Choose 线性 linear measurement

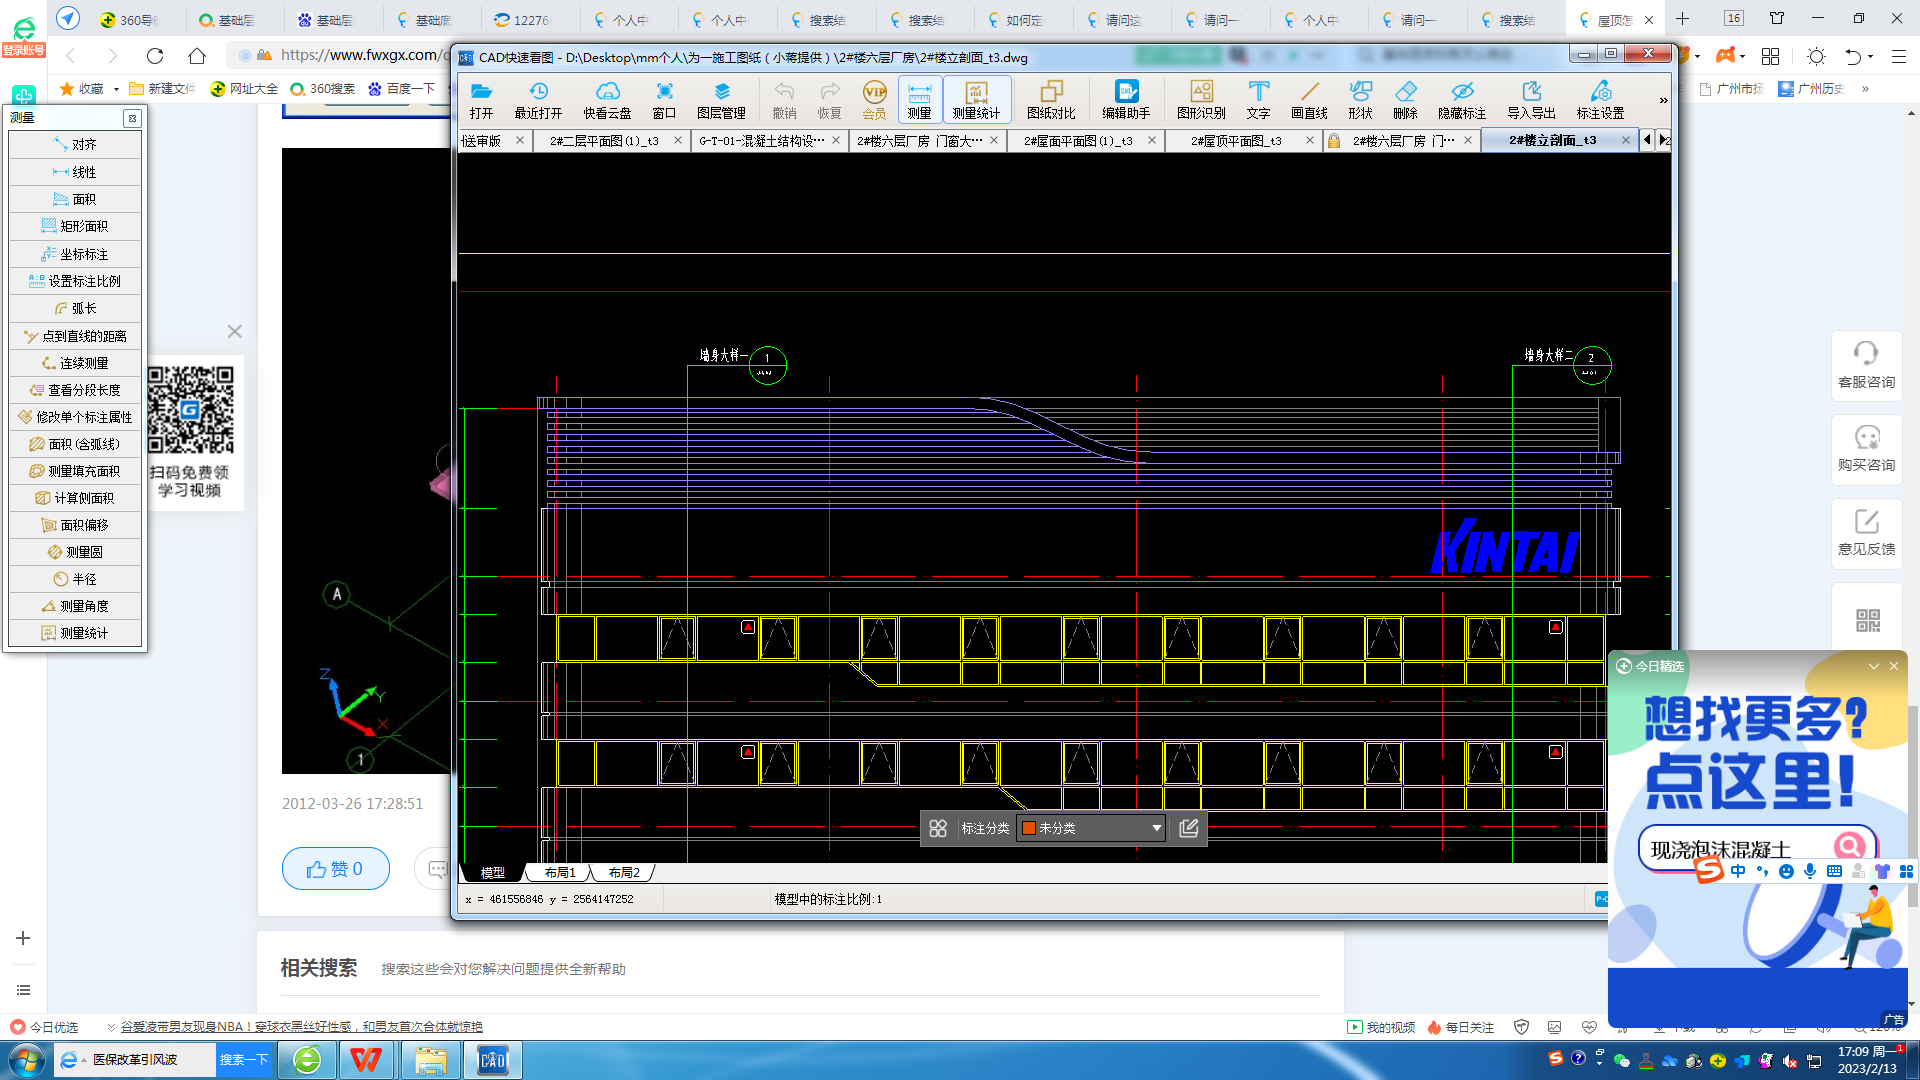[x=75, y=172]
